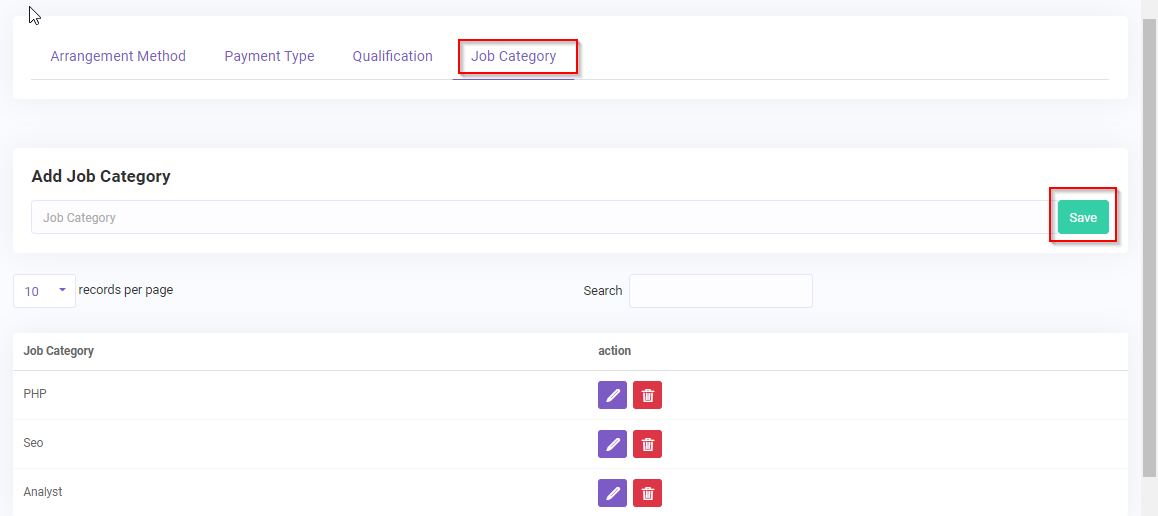
Task: Click the Analyst category name
Action: (43, 492)
